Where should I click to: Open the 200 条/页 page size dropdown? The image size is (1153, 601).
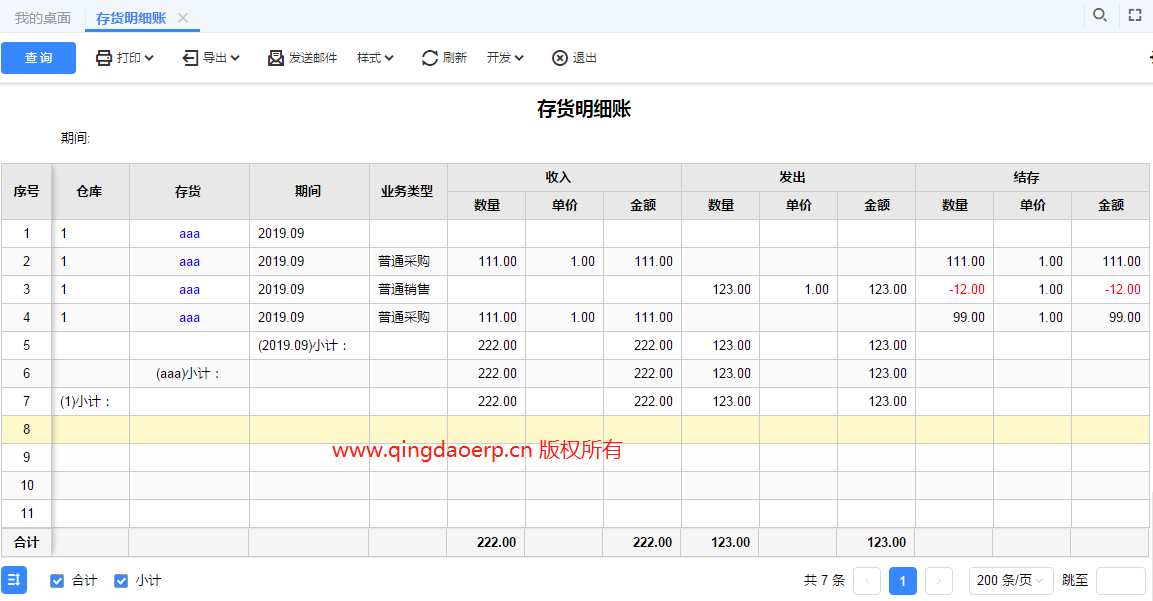(x=1011, y=580)
